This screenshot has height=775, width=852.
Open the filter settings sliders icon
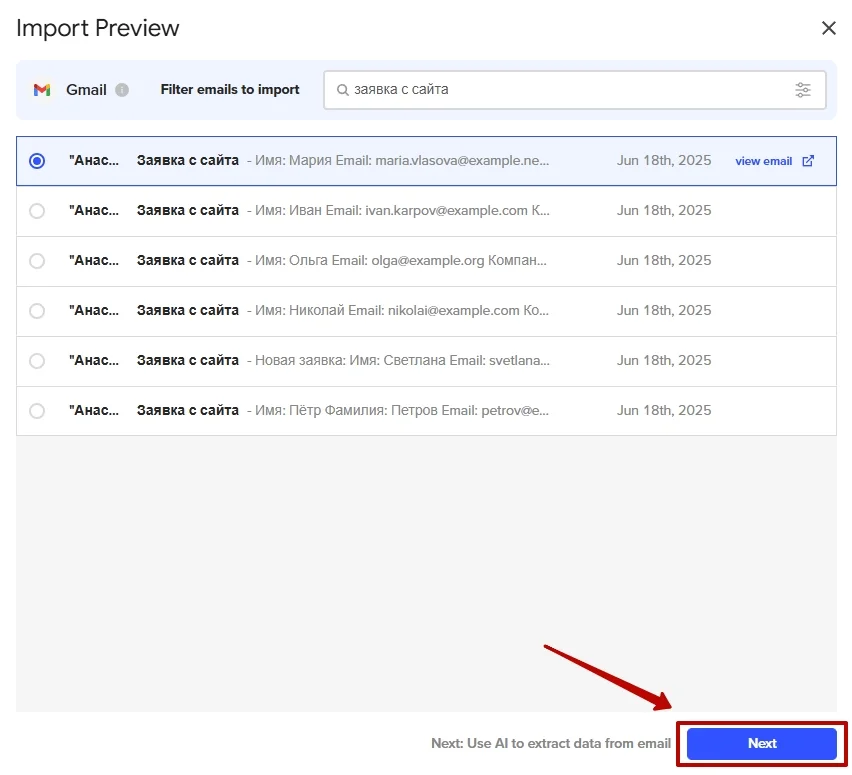pyautogui.click(x=803, y=90)
